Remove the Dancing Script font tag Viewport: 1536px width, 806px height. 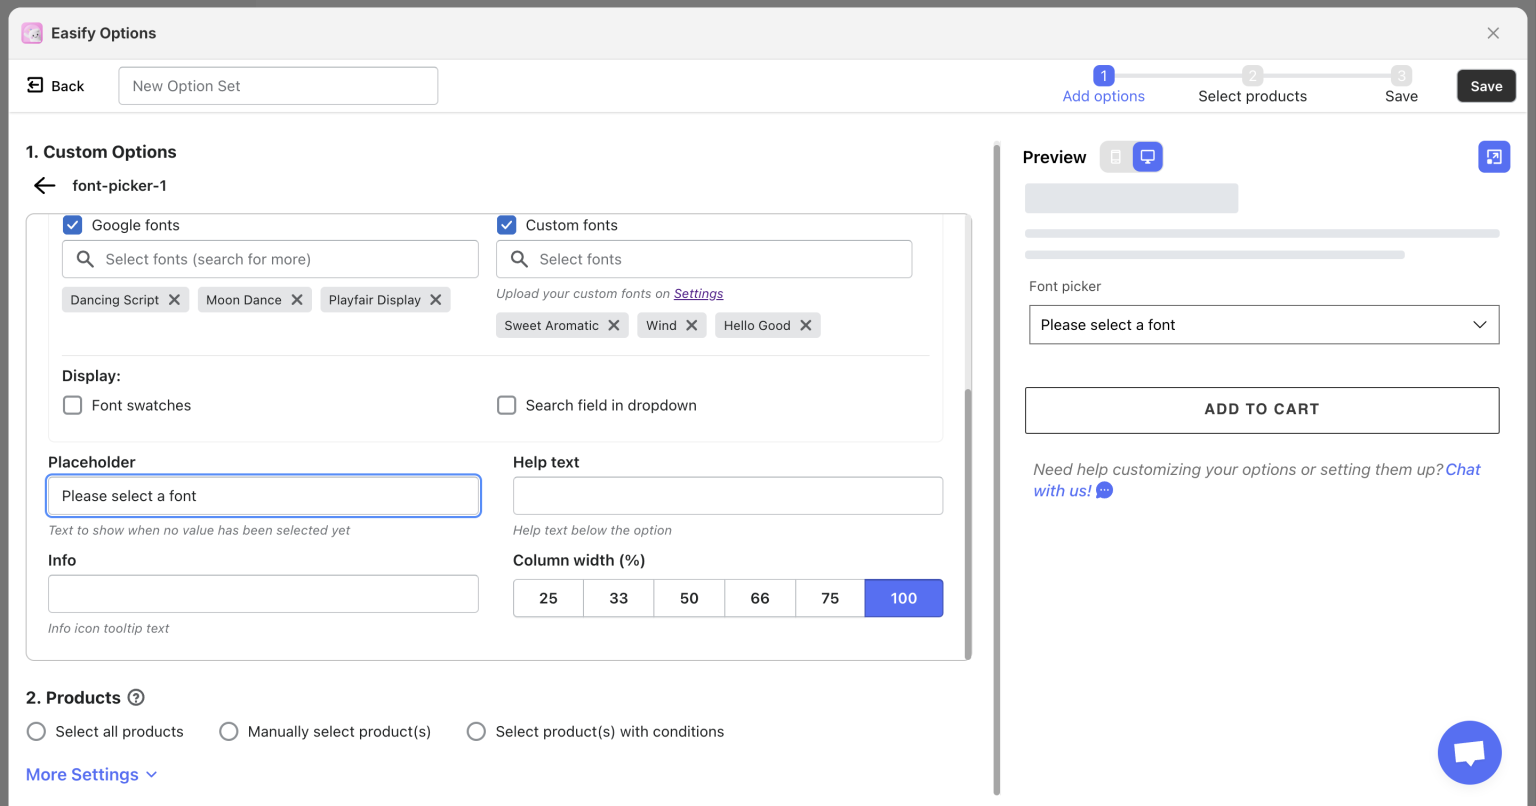click(x=174, y=300)
